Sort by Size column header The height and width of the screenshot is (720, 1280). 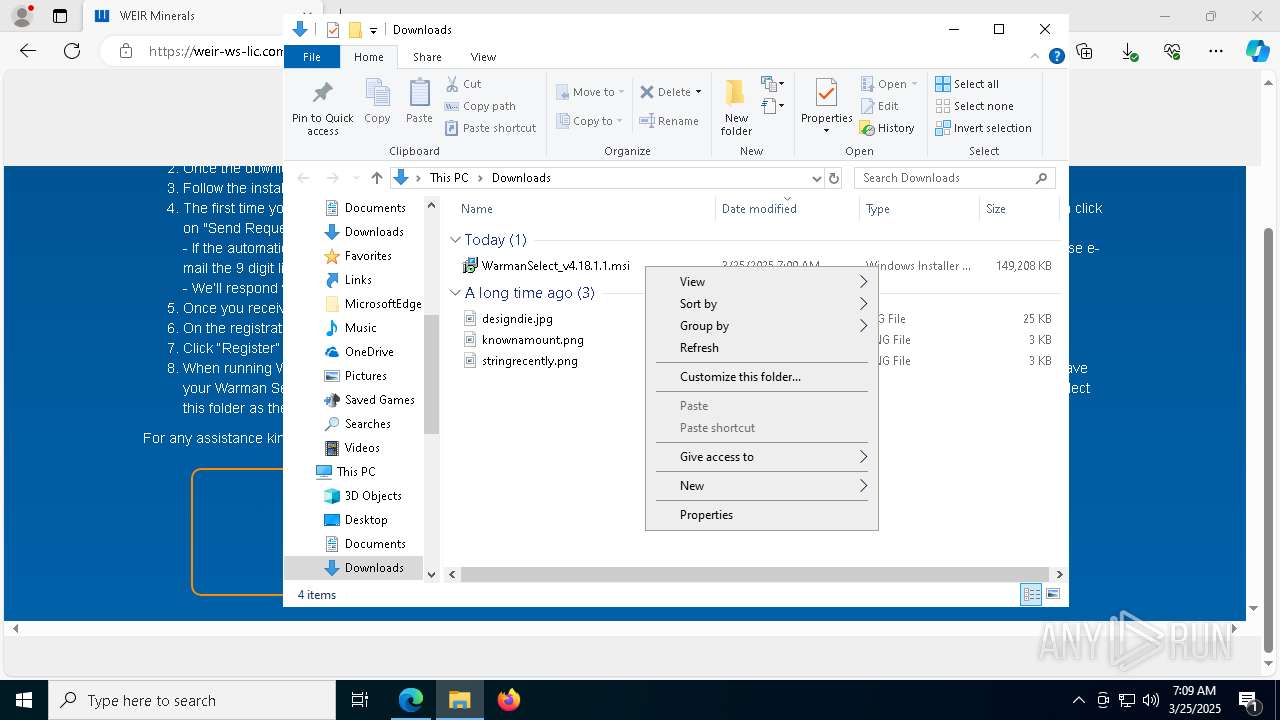[1019, 209]
